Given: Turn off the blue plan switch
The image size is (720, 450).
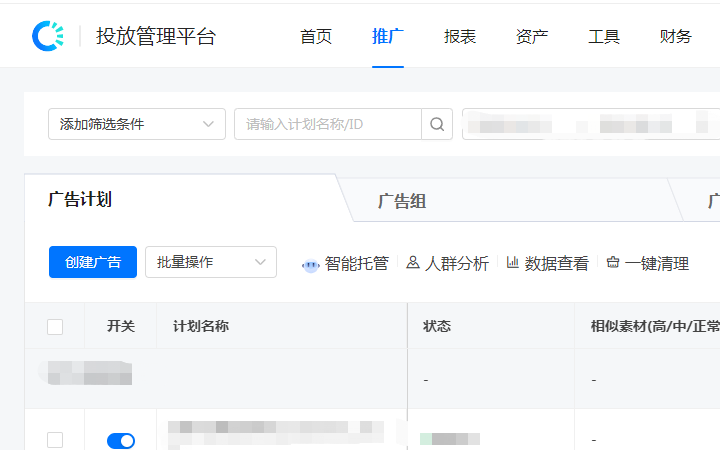Looking at the screenshot, I should coord(121,441).
